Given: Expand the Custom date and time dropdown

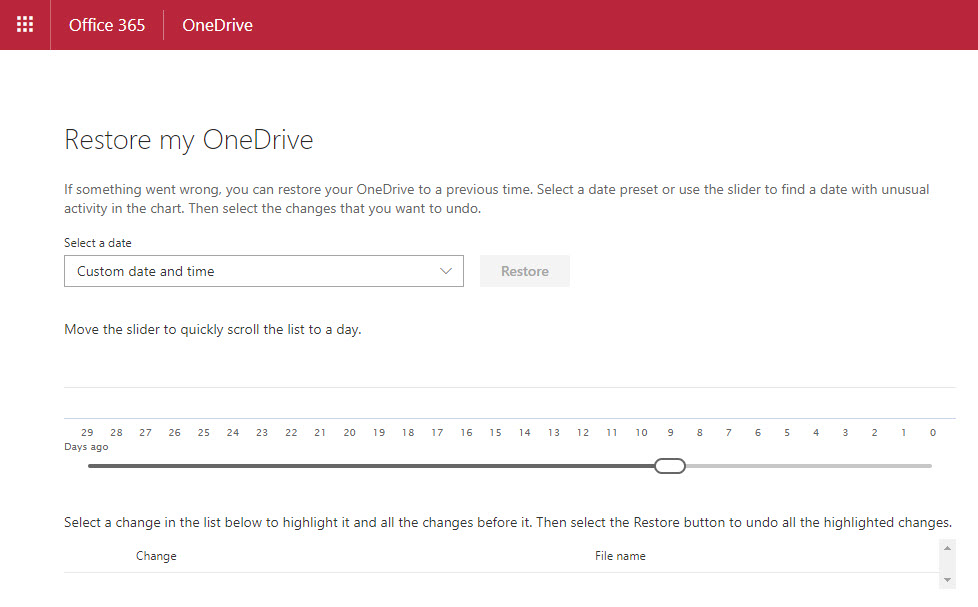Looking at the screenshot, I should [x=263, y=271].
